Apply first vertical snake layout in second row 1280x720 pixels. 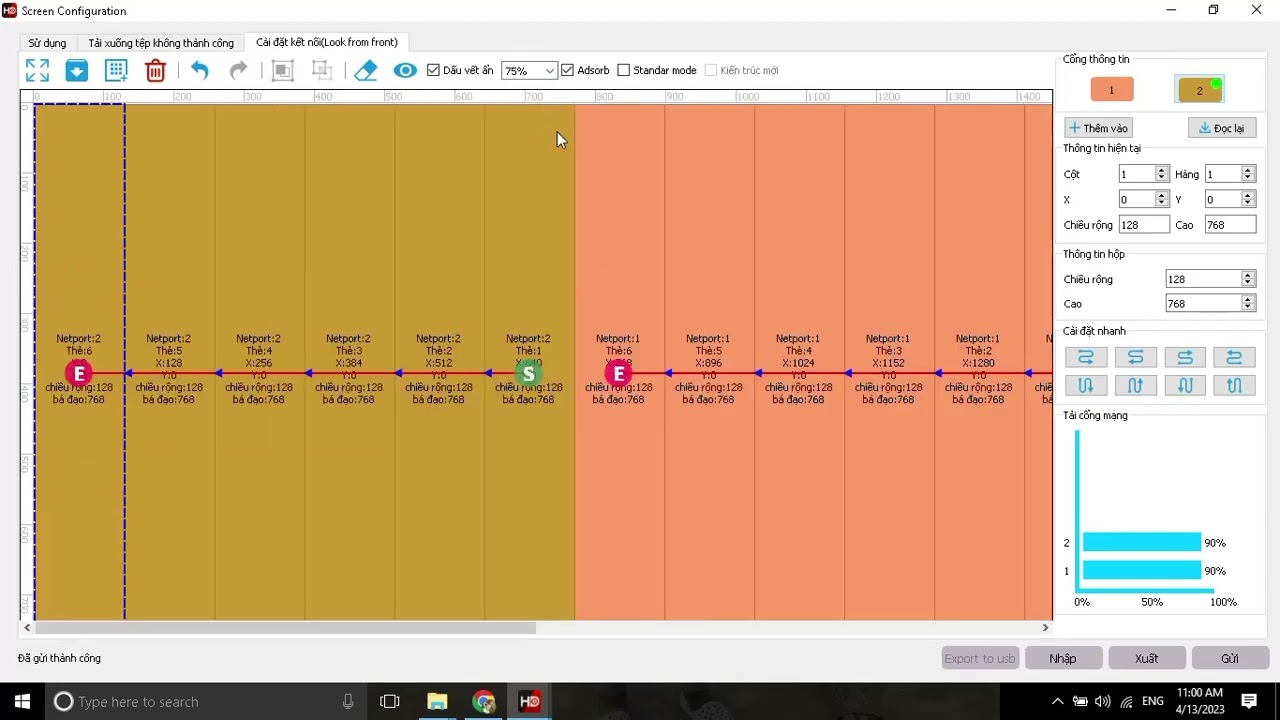point(1086,385)
